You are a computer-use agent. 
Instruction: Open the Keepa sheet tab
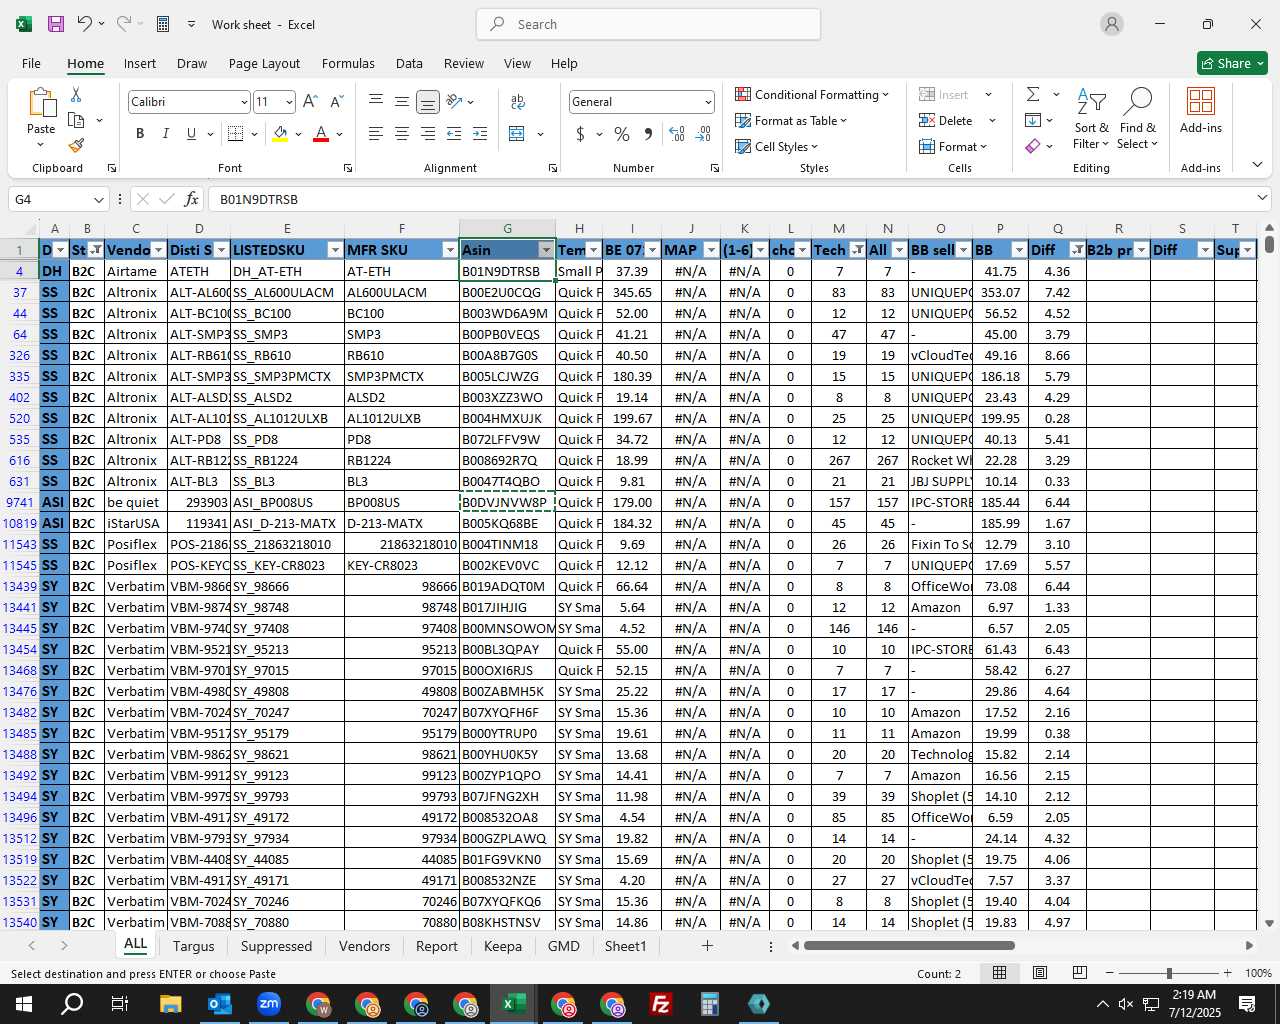[503, 946]
